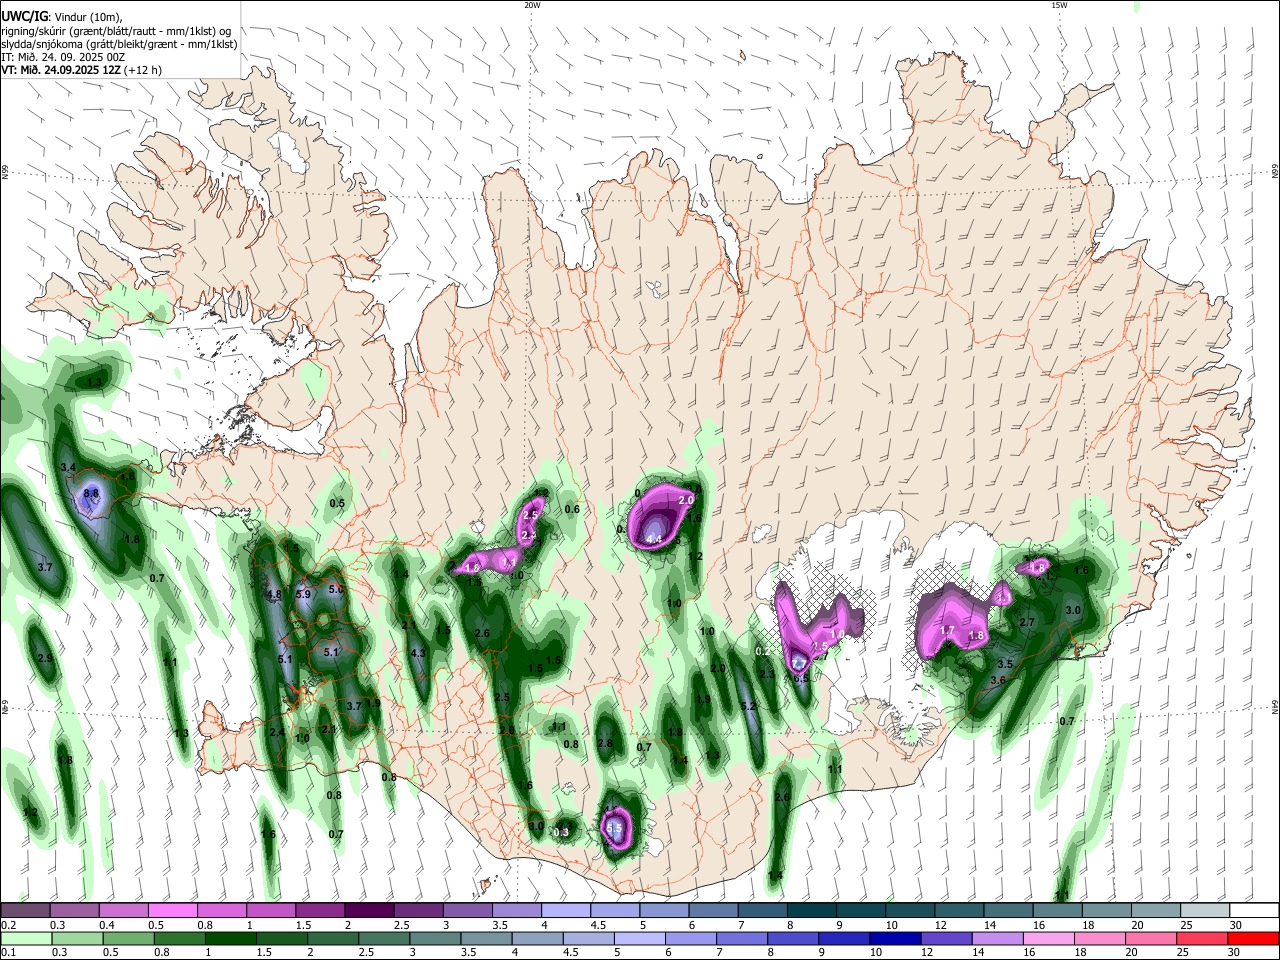The width and height of the screenshot is (1280, 960).
Task: Click the 5.9 precipitation value
Action: pyautogui.click(x=304, y=594)
